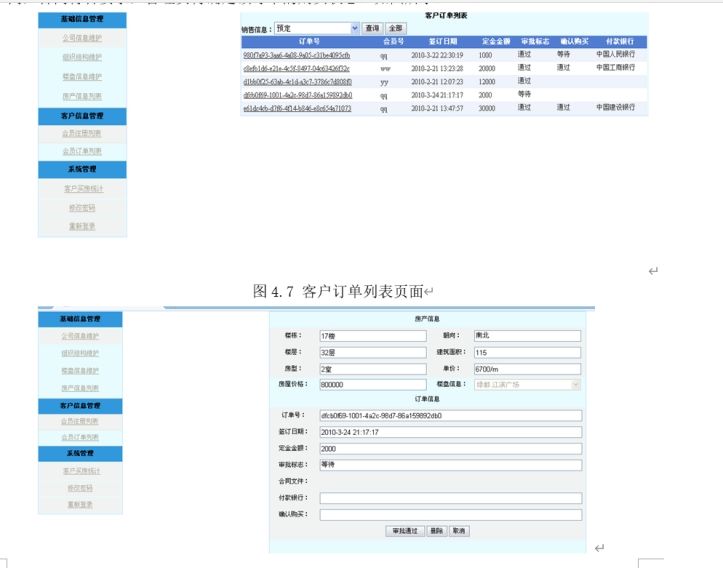This screenshot has width=723, height=568.
Task: Click 系统管理 header in order-detail page sidebar
Action: [80, 453]
